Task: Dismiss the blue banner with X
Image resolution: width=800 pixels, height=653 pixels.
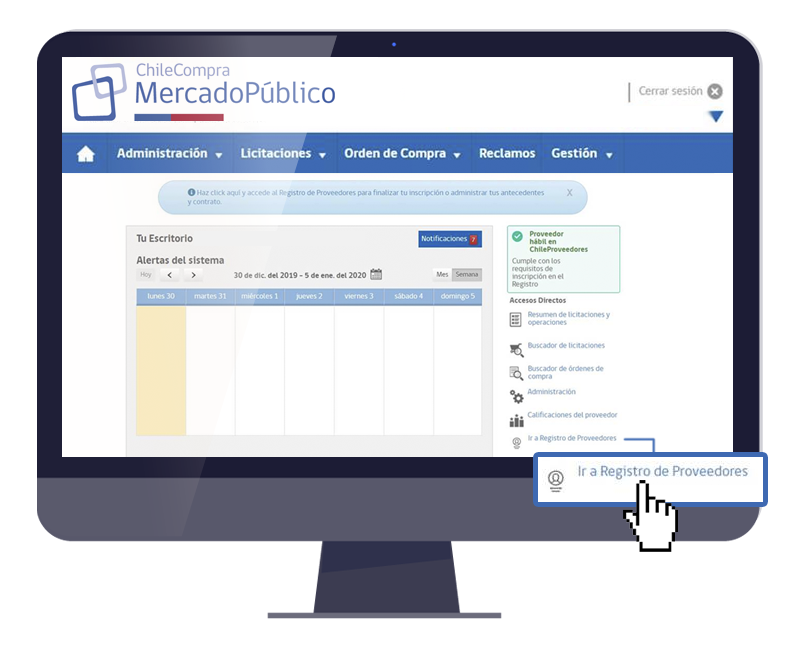Action: point(569,193)
